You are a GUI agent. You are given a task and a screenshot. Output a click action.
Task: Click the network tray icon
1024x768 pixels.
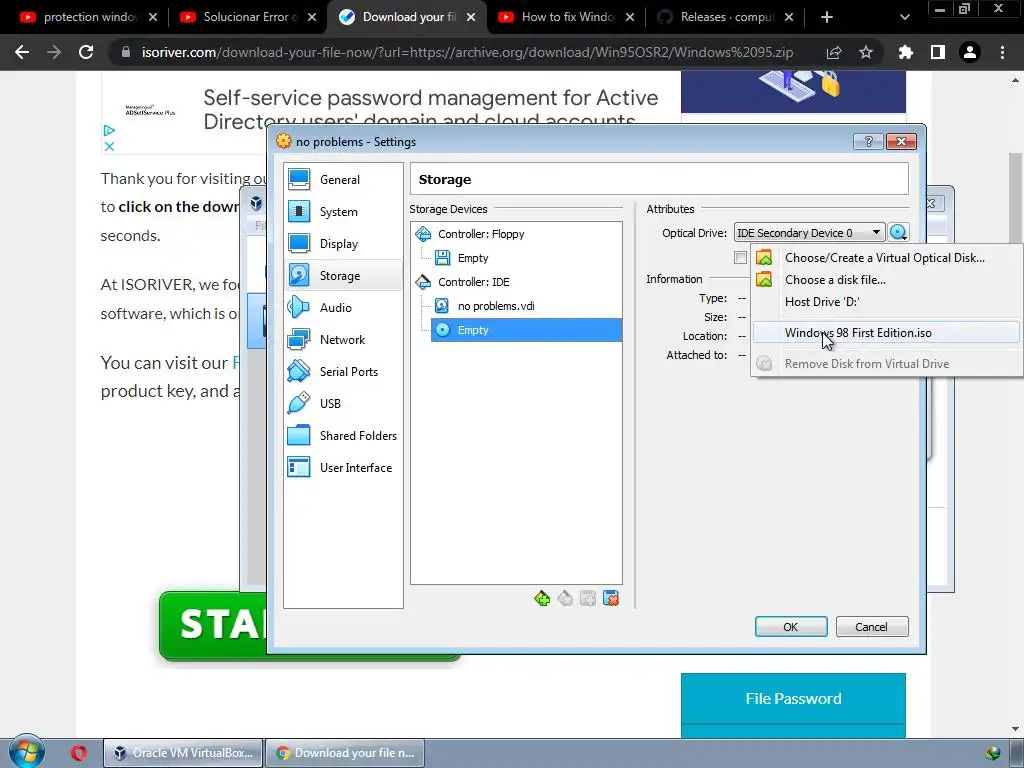pos(993,753)
